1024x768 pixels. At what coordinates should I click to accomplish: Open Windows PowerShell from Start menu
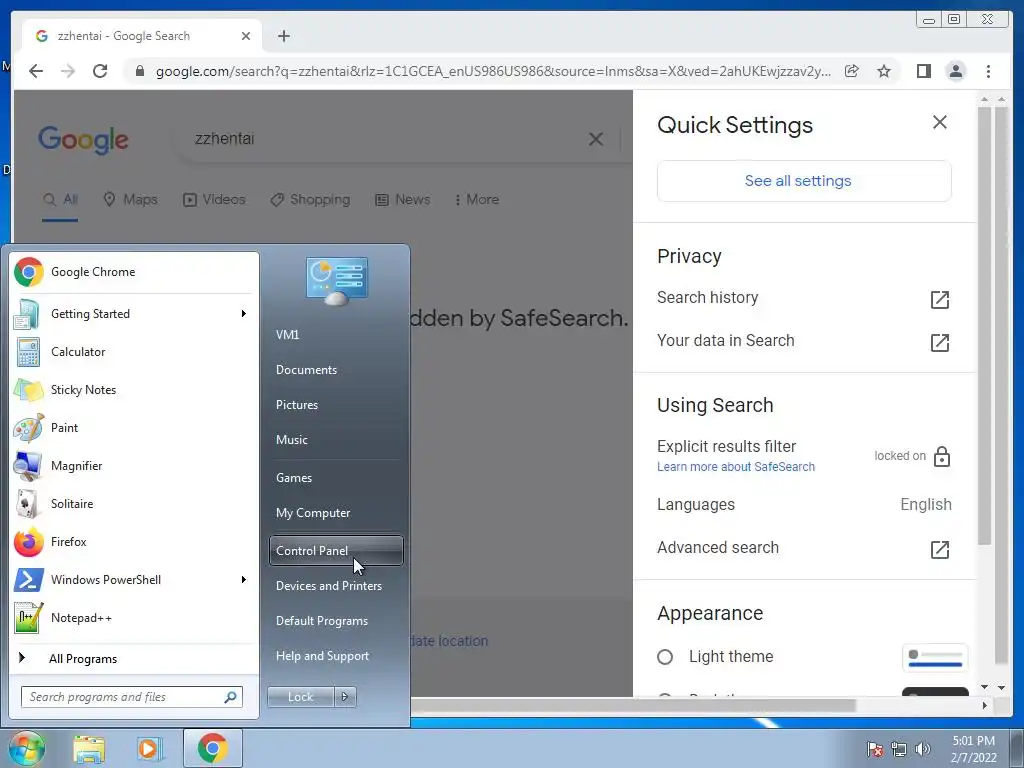click(x=134, y=580)
